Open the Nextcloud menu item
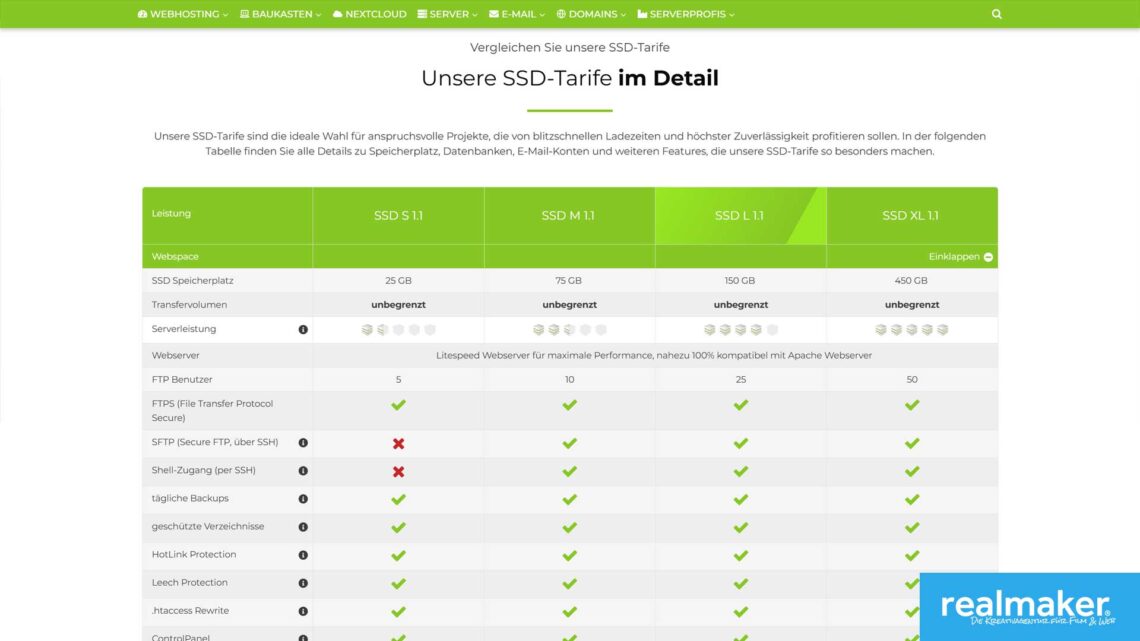The height and width of the screenshot is (641, 1140). [370, 14]
